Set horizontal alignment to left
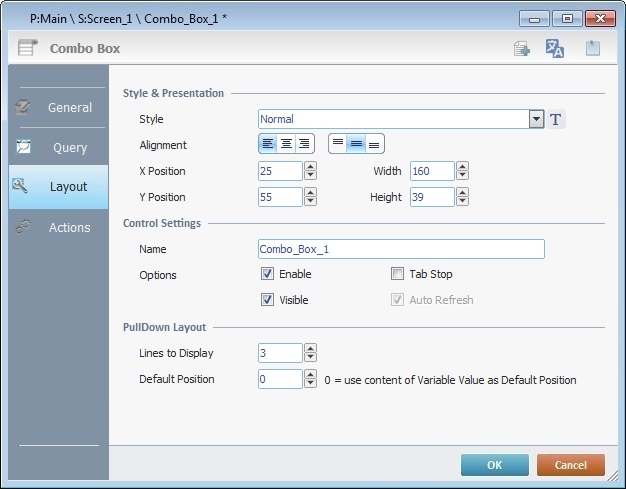This screenshot has height=489, width=626. click(268, 144)
